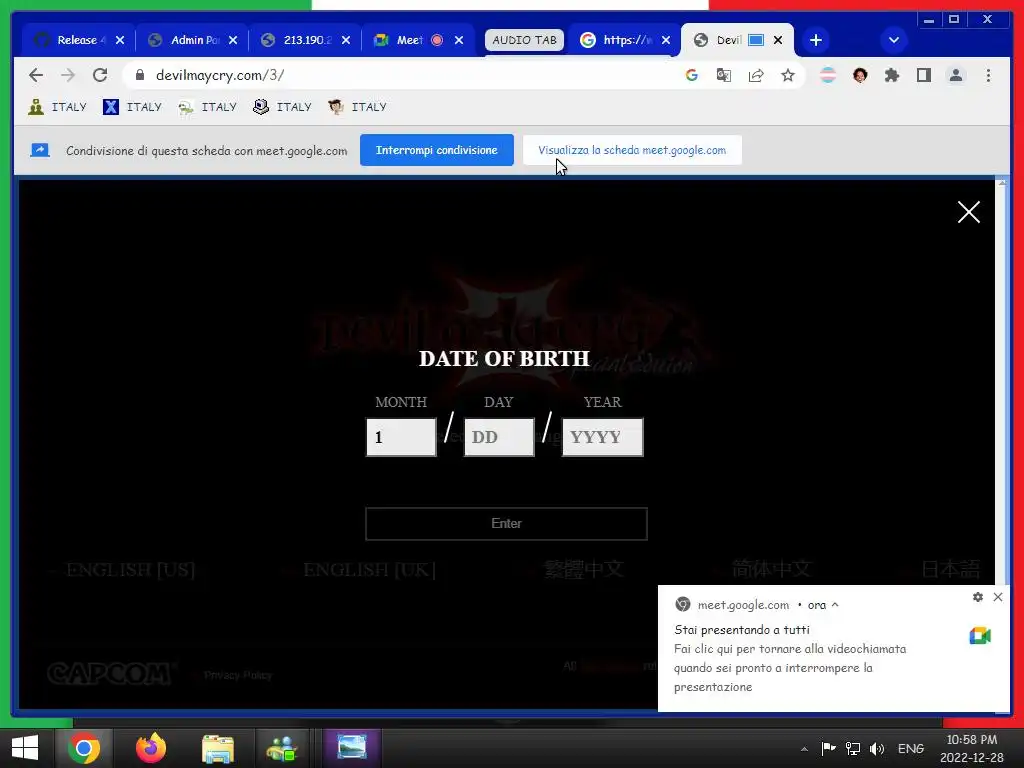Click the striped flag extension icon
Image resolution: width=1024 pixels, height=768 pixels.
pyautogui.click(x=827, y=75)
